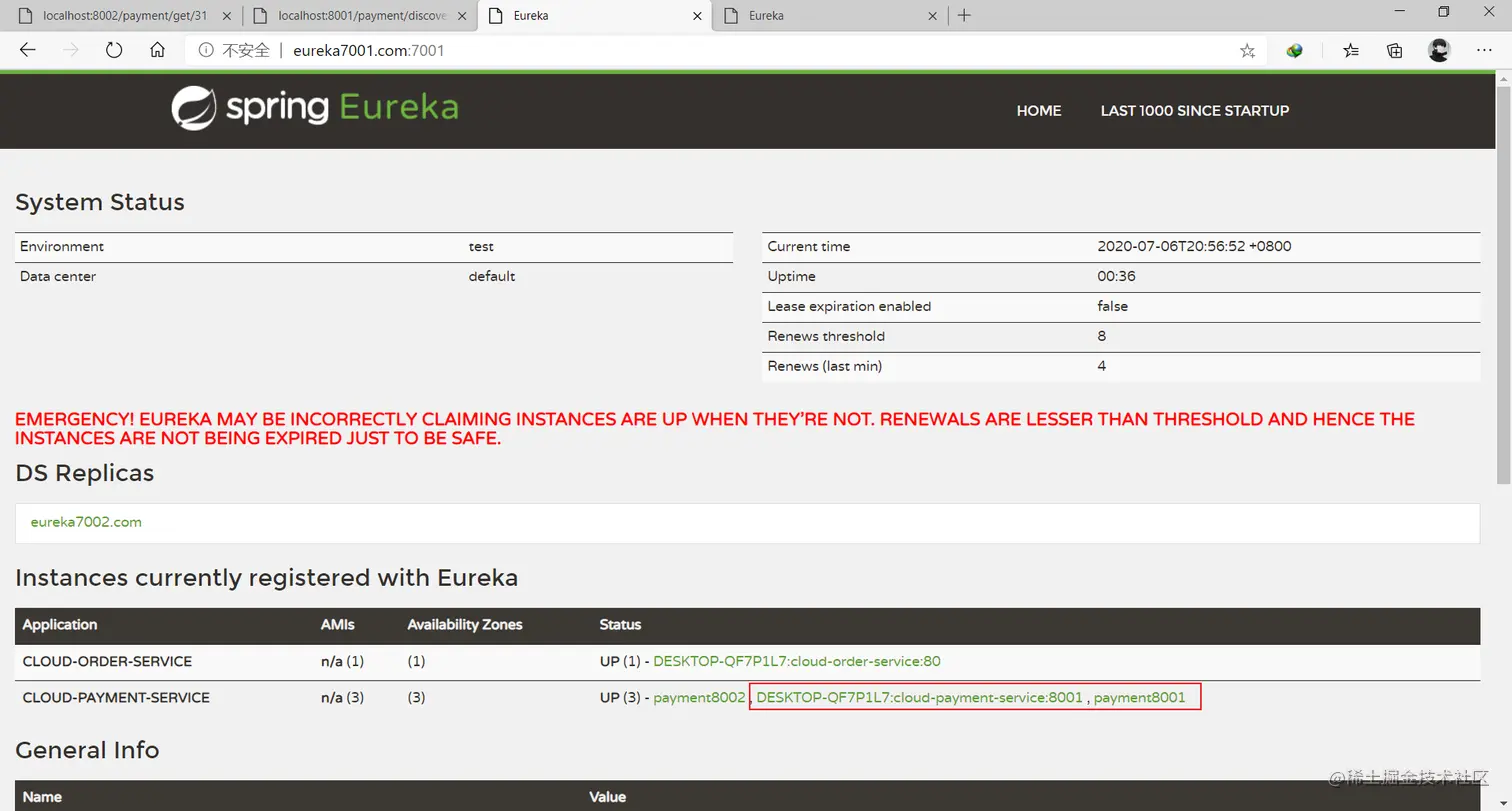
Task: Click the Name column header under General Info
Action: click(x=42, y=797)
